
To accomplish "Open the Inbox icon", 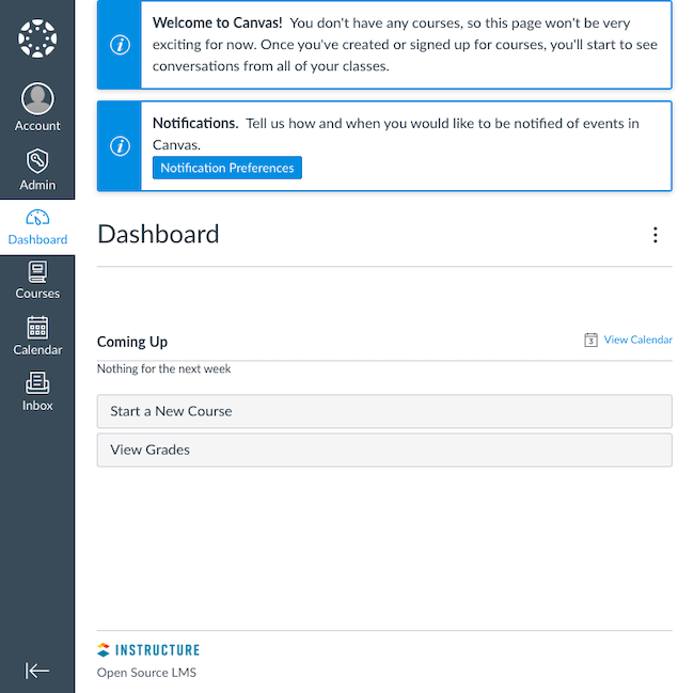I will pyautogui.click(x=37, y=383).
